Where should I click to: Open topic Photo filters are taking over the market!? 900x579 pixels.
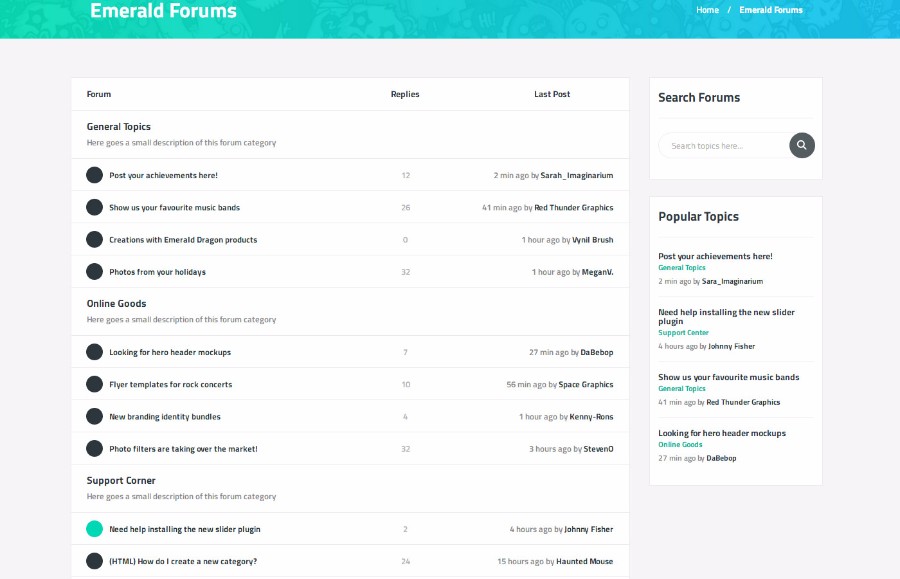[x=183, y=449]
